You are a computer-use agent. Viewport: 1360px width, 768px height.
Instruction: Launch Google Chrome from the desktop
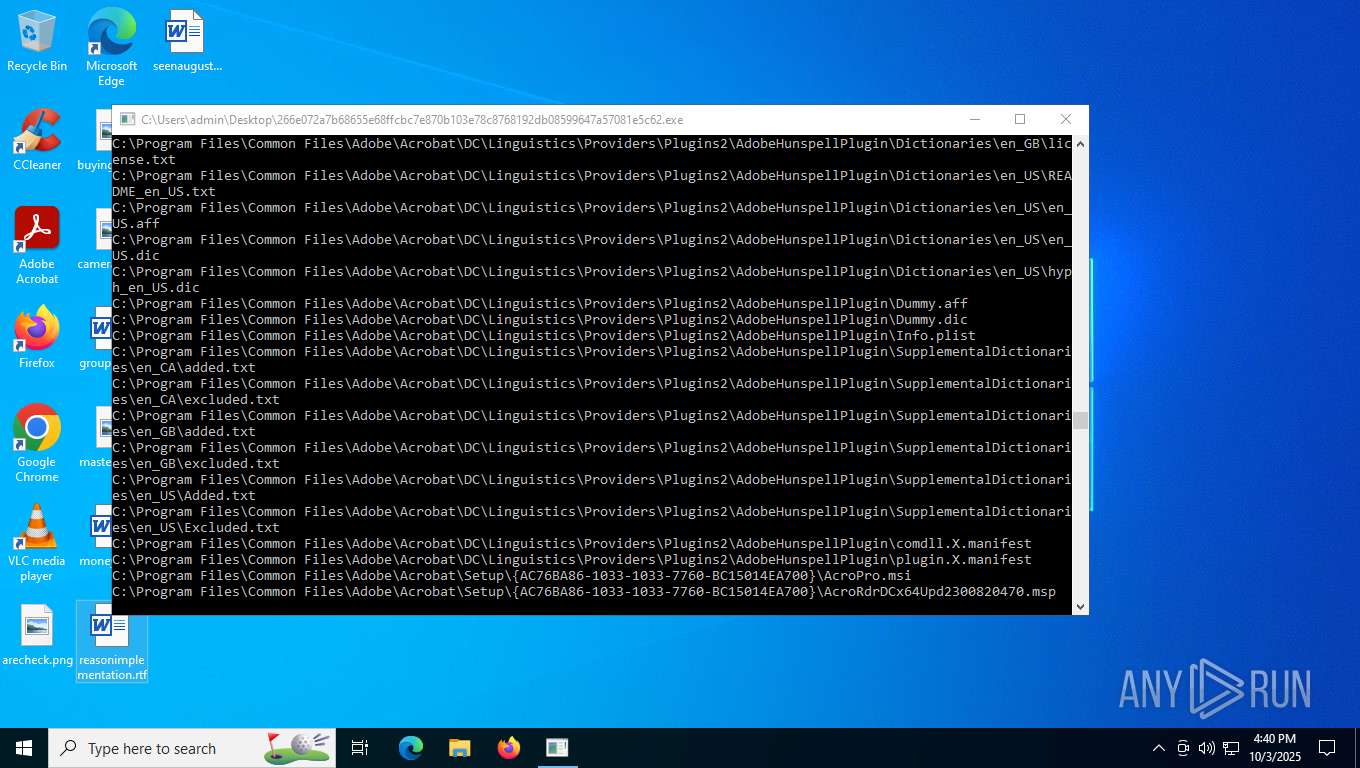click(x=37, y=444)
